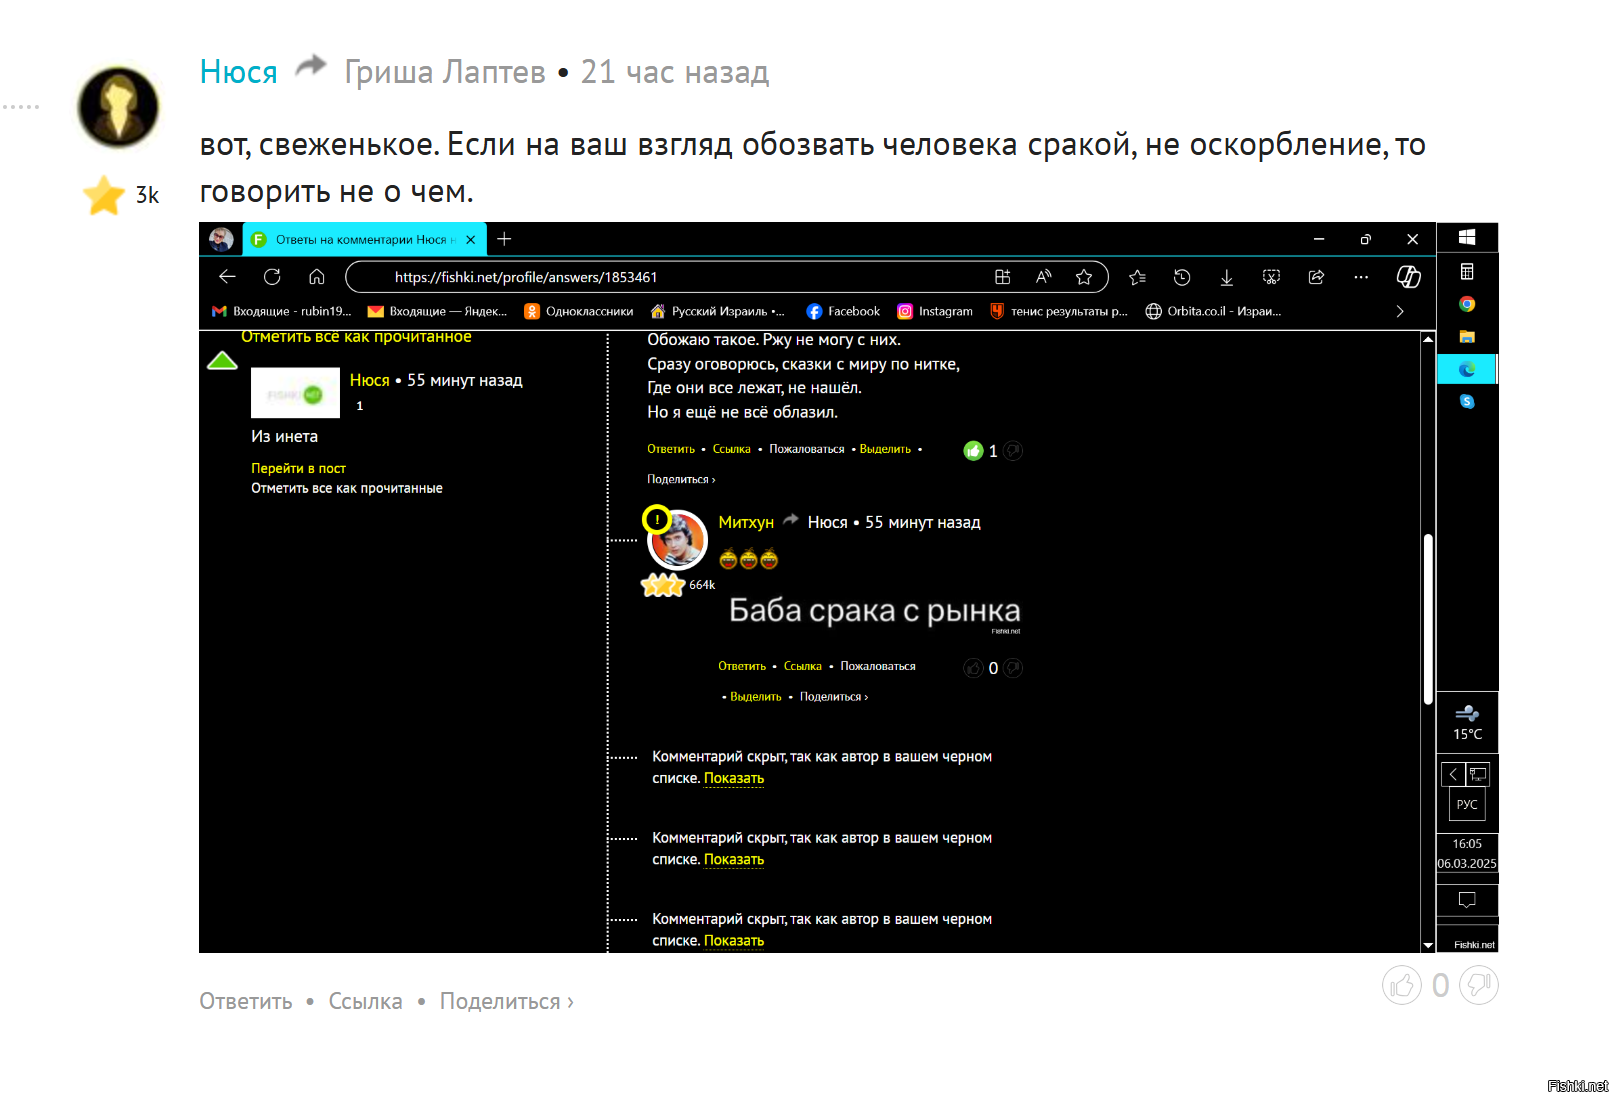Open the Одноклассники bookmark
This screenshot has width=1614, height=1098.
(579, 311)
